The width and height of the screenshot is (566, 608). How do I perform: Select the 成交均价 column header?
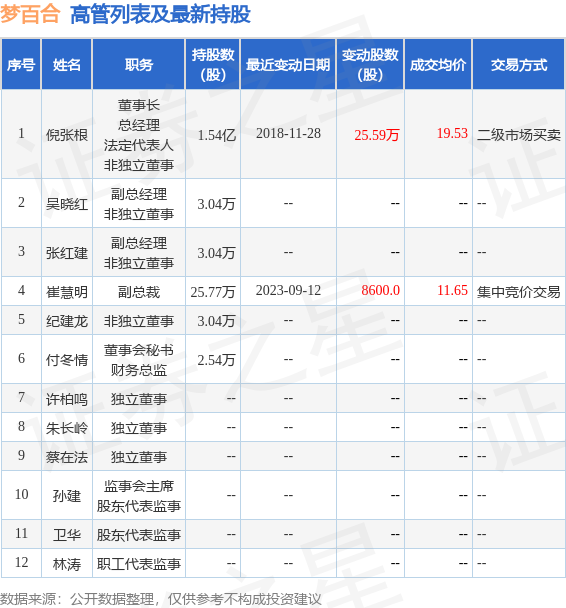pyautogui.click(x=438, y=64)
